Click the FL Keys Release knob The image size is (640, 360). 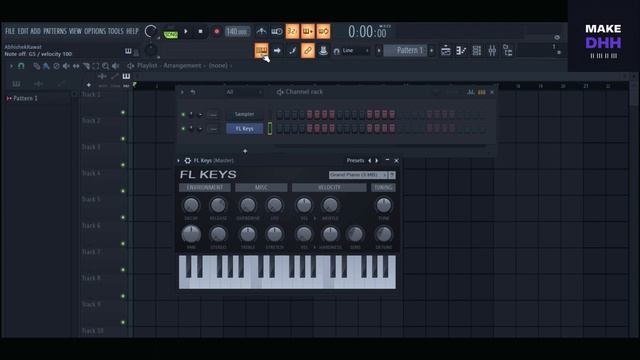click(218, 205)
